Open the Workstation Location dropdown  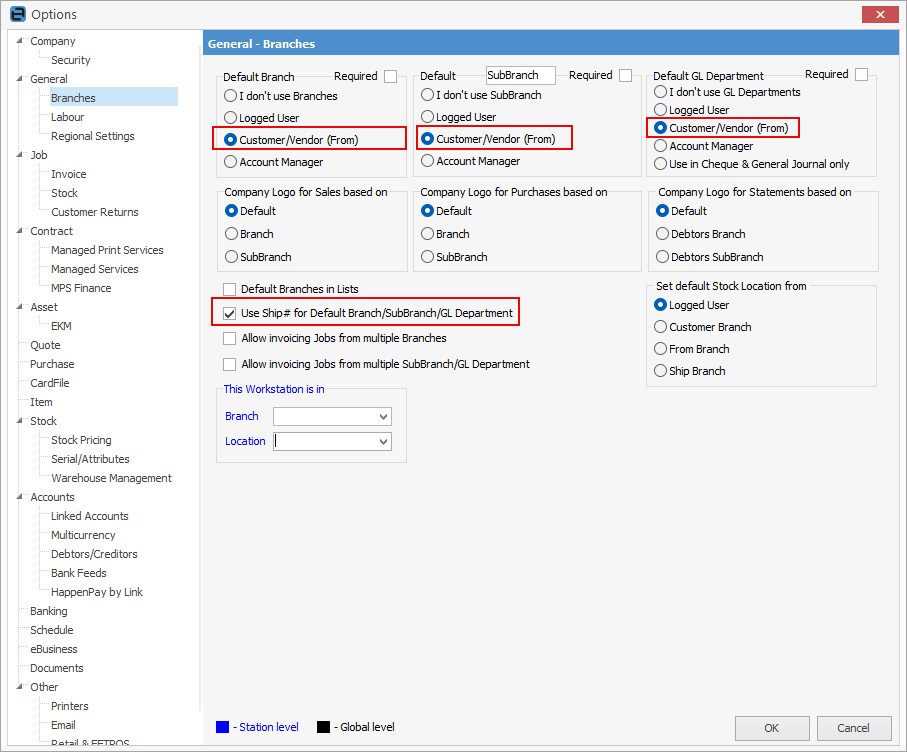point(383,441)
